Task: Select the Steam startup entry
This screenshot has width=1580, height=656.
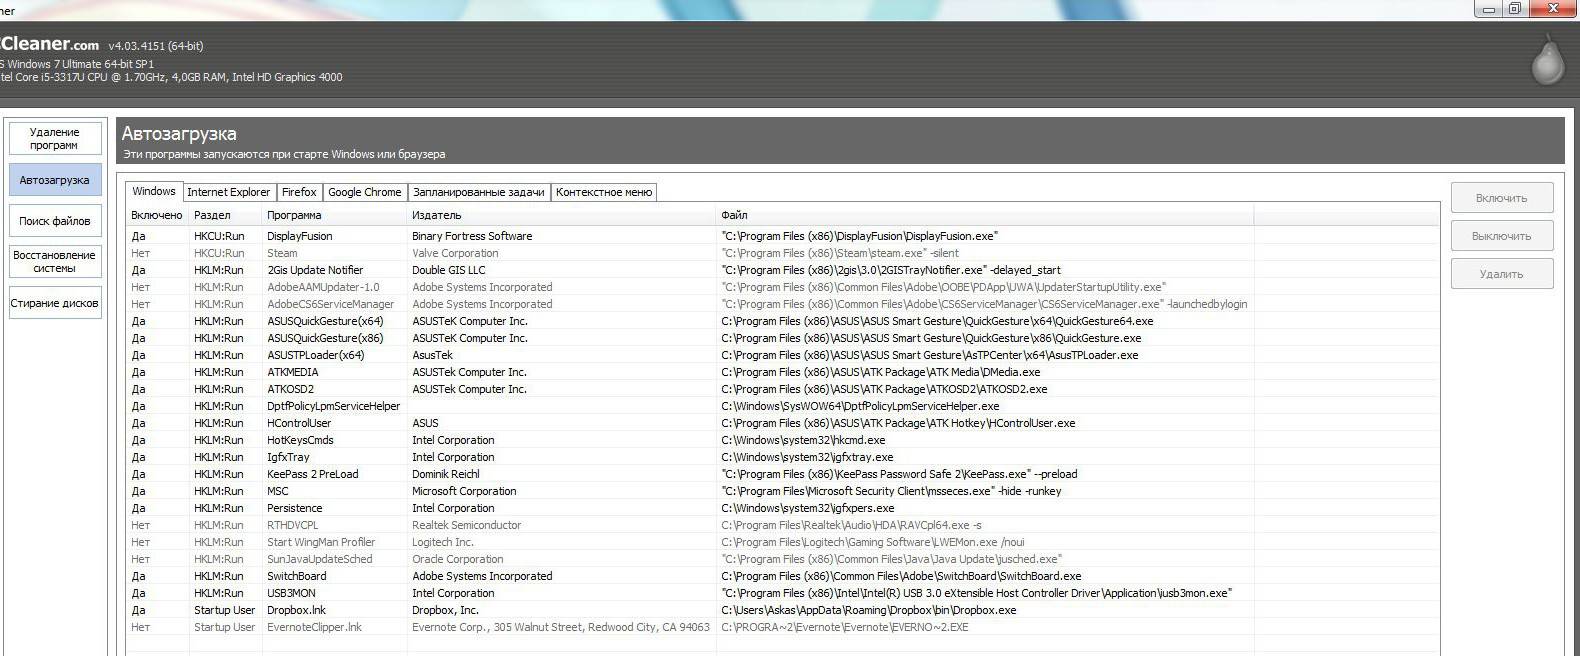Action: pos(282,253)
